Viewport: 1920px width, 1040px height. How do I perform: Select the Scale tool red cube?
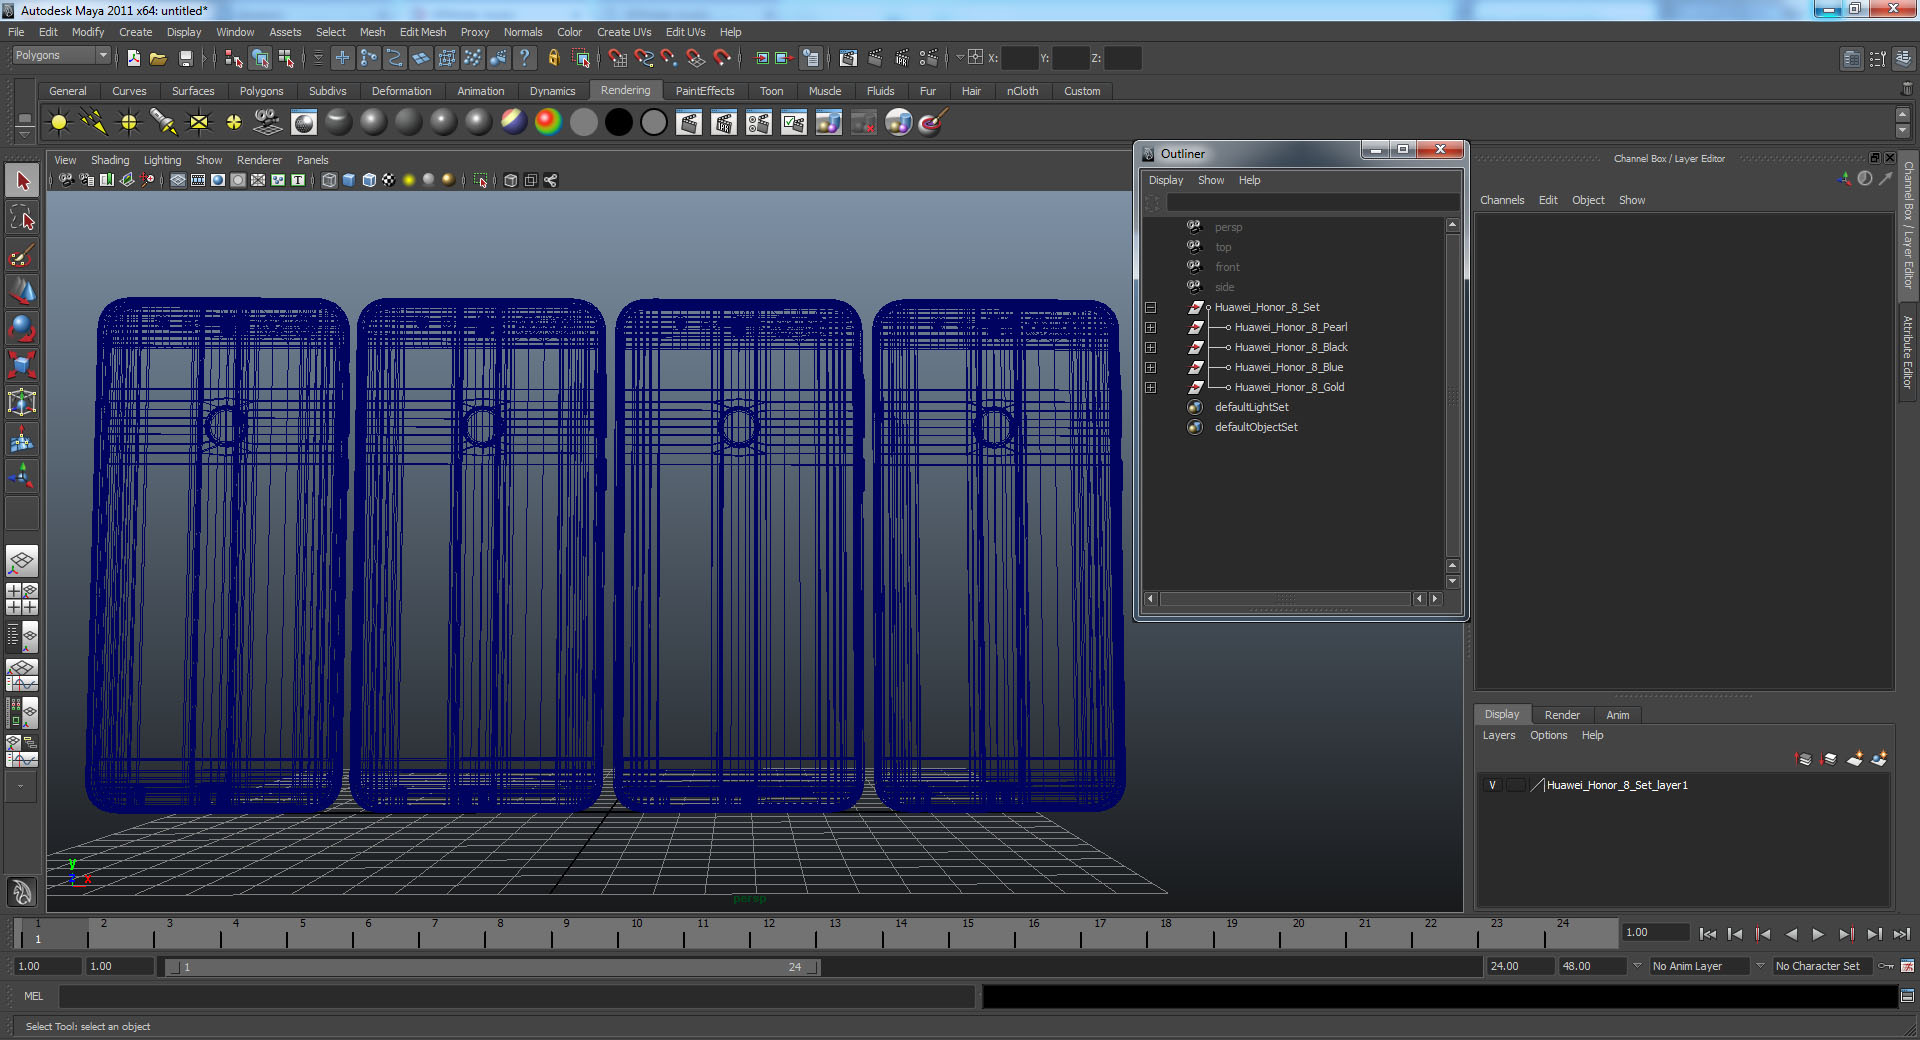coord(22,365)
